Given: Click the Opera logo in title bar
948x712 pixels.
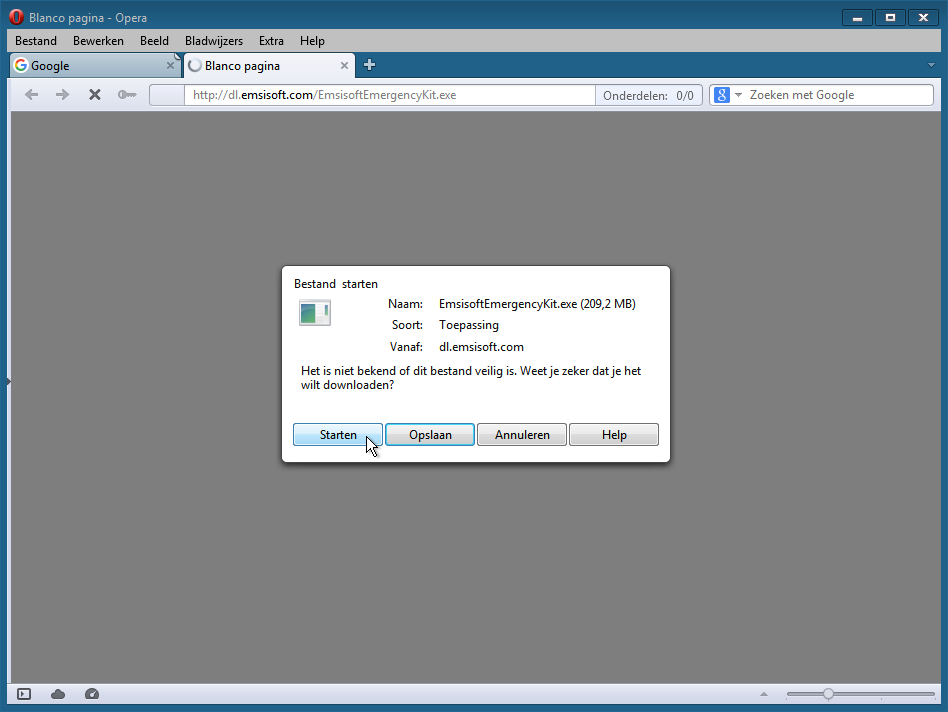Looking at the screenshot, I should click(16, 17).
